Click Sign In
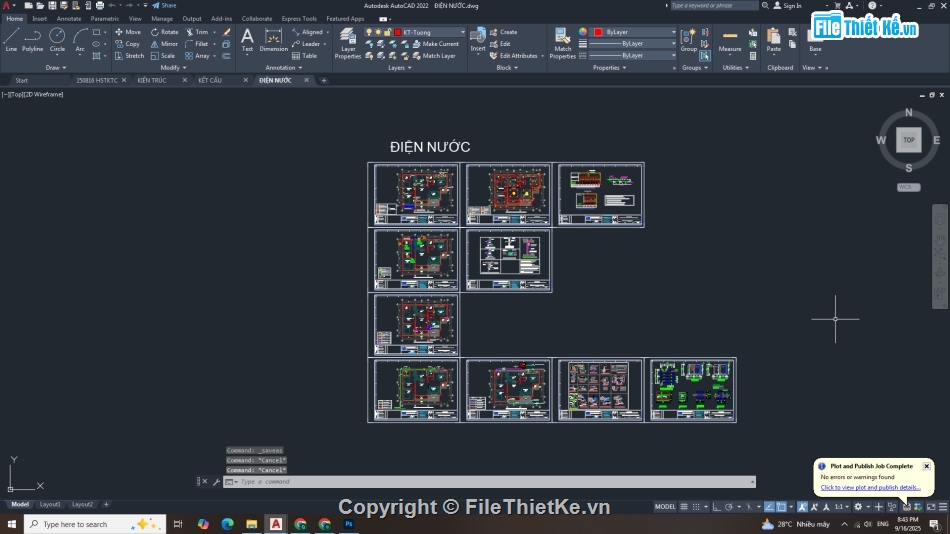The width and height of the screenshot is (950, 534). (x=788, y=5)
